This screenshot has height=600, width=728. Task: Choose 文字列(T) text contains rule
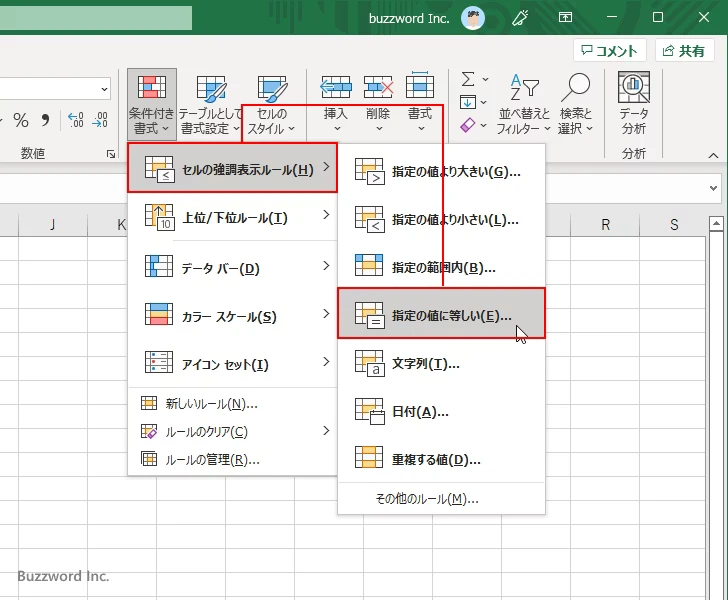(x=441, y=364)
